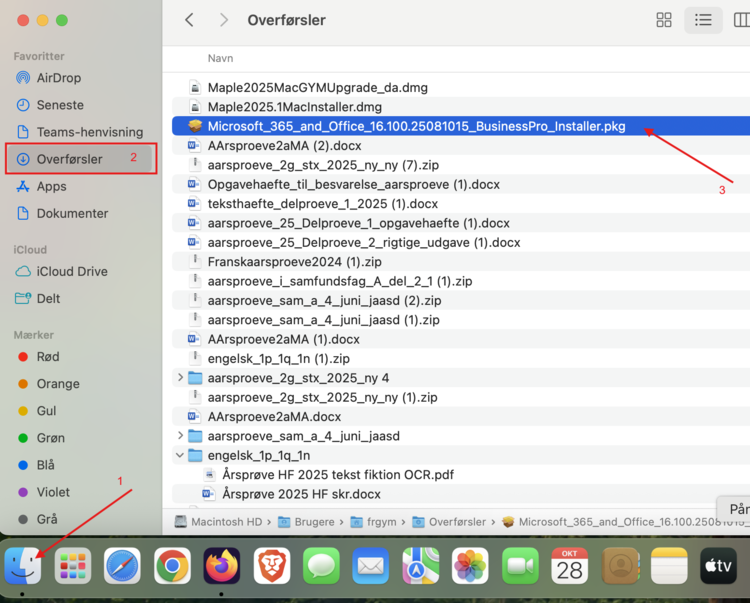Launch Firefox from the Dock
Image resolution: width=750 pixels, height=603 pixels.
coord(222,566)
